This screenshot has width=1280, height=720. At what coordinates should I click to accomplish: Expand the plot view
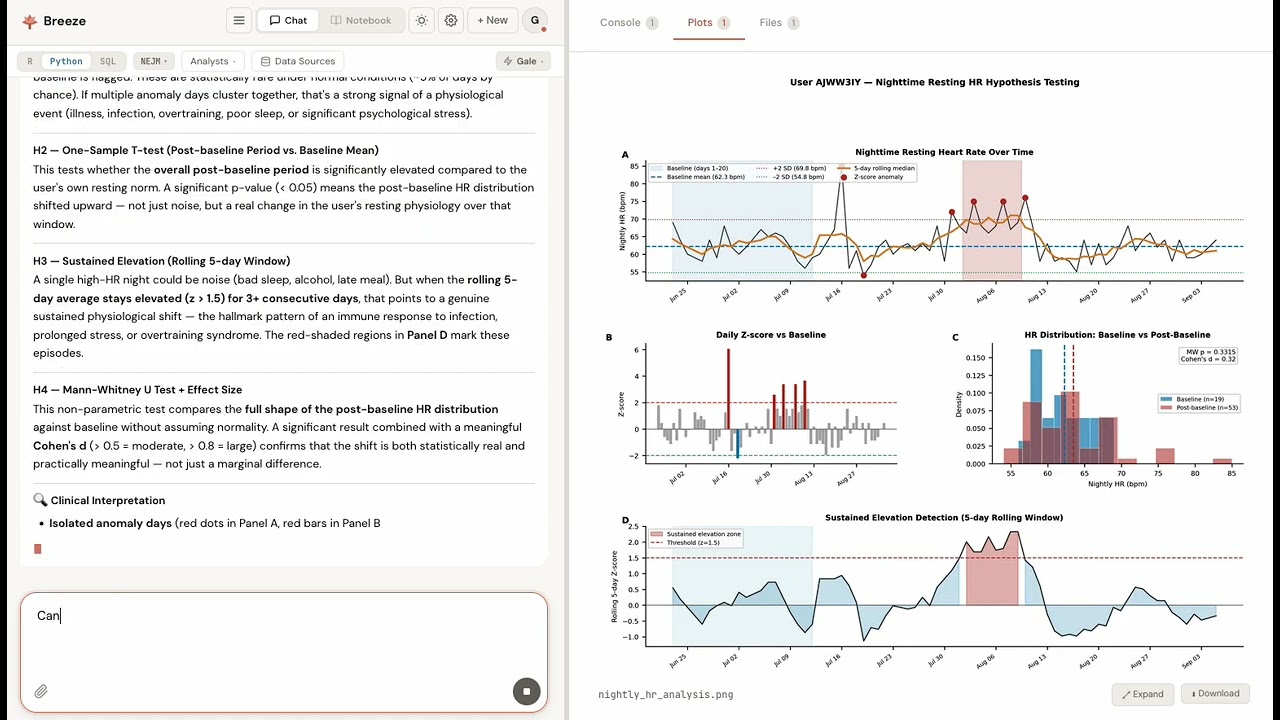tap(1143, 694)
